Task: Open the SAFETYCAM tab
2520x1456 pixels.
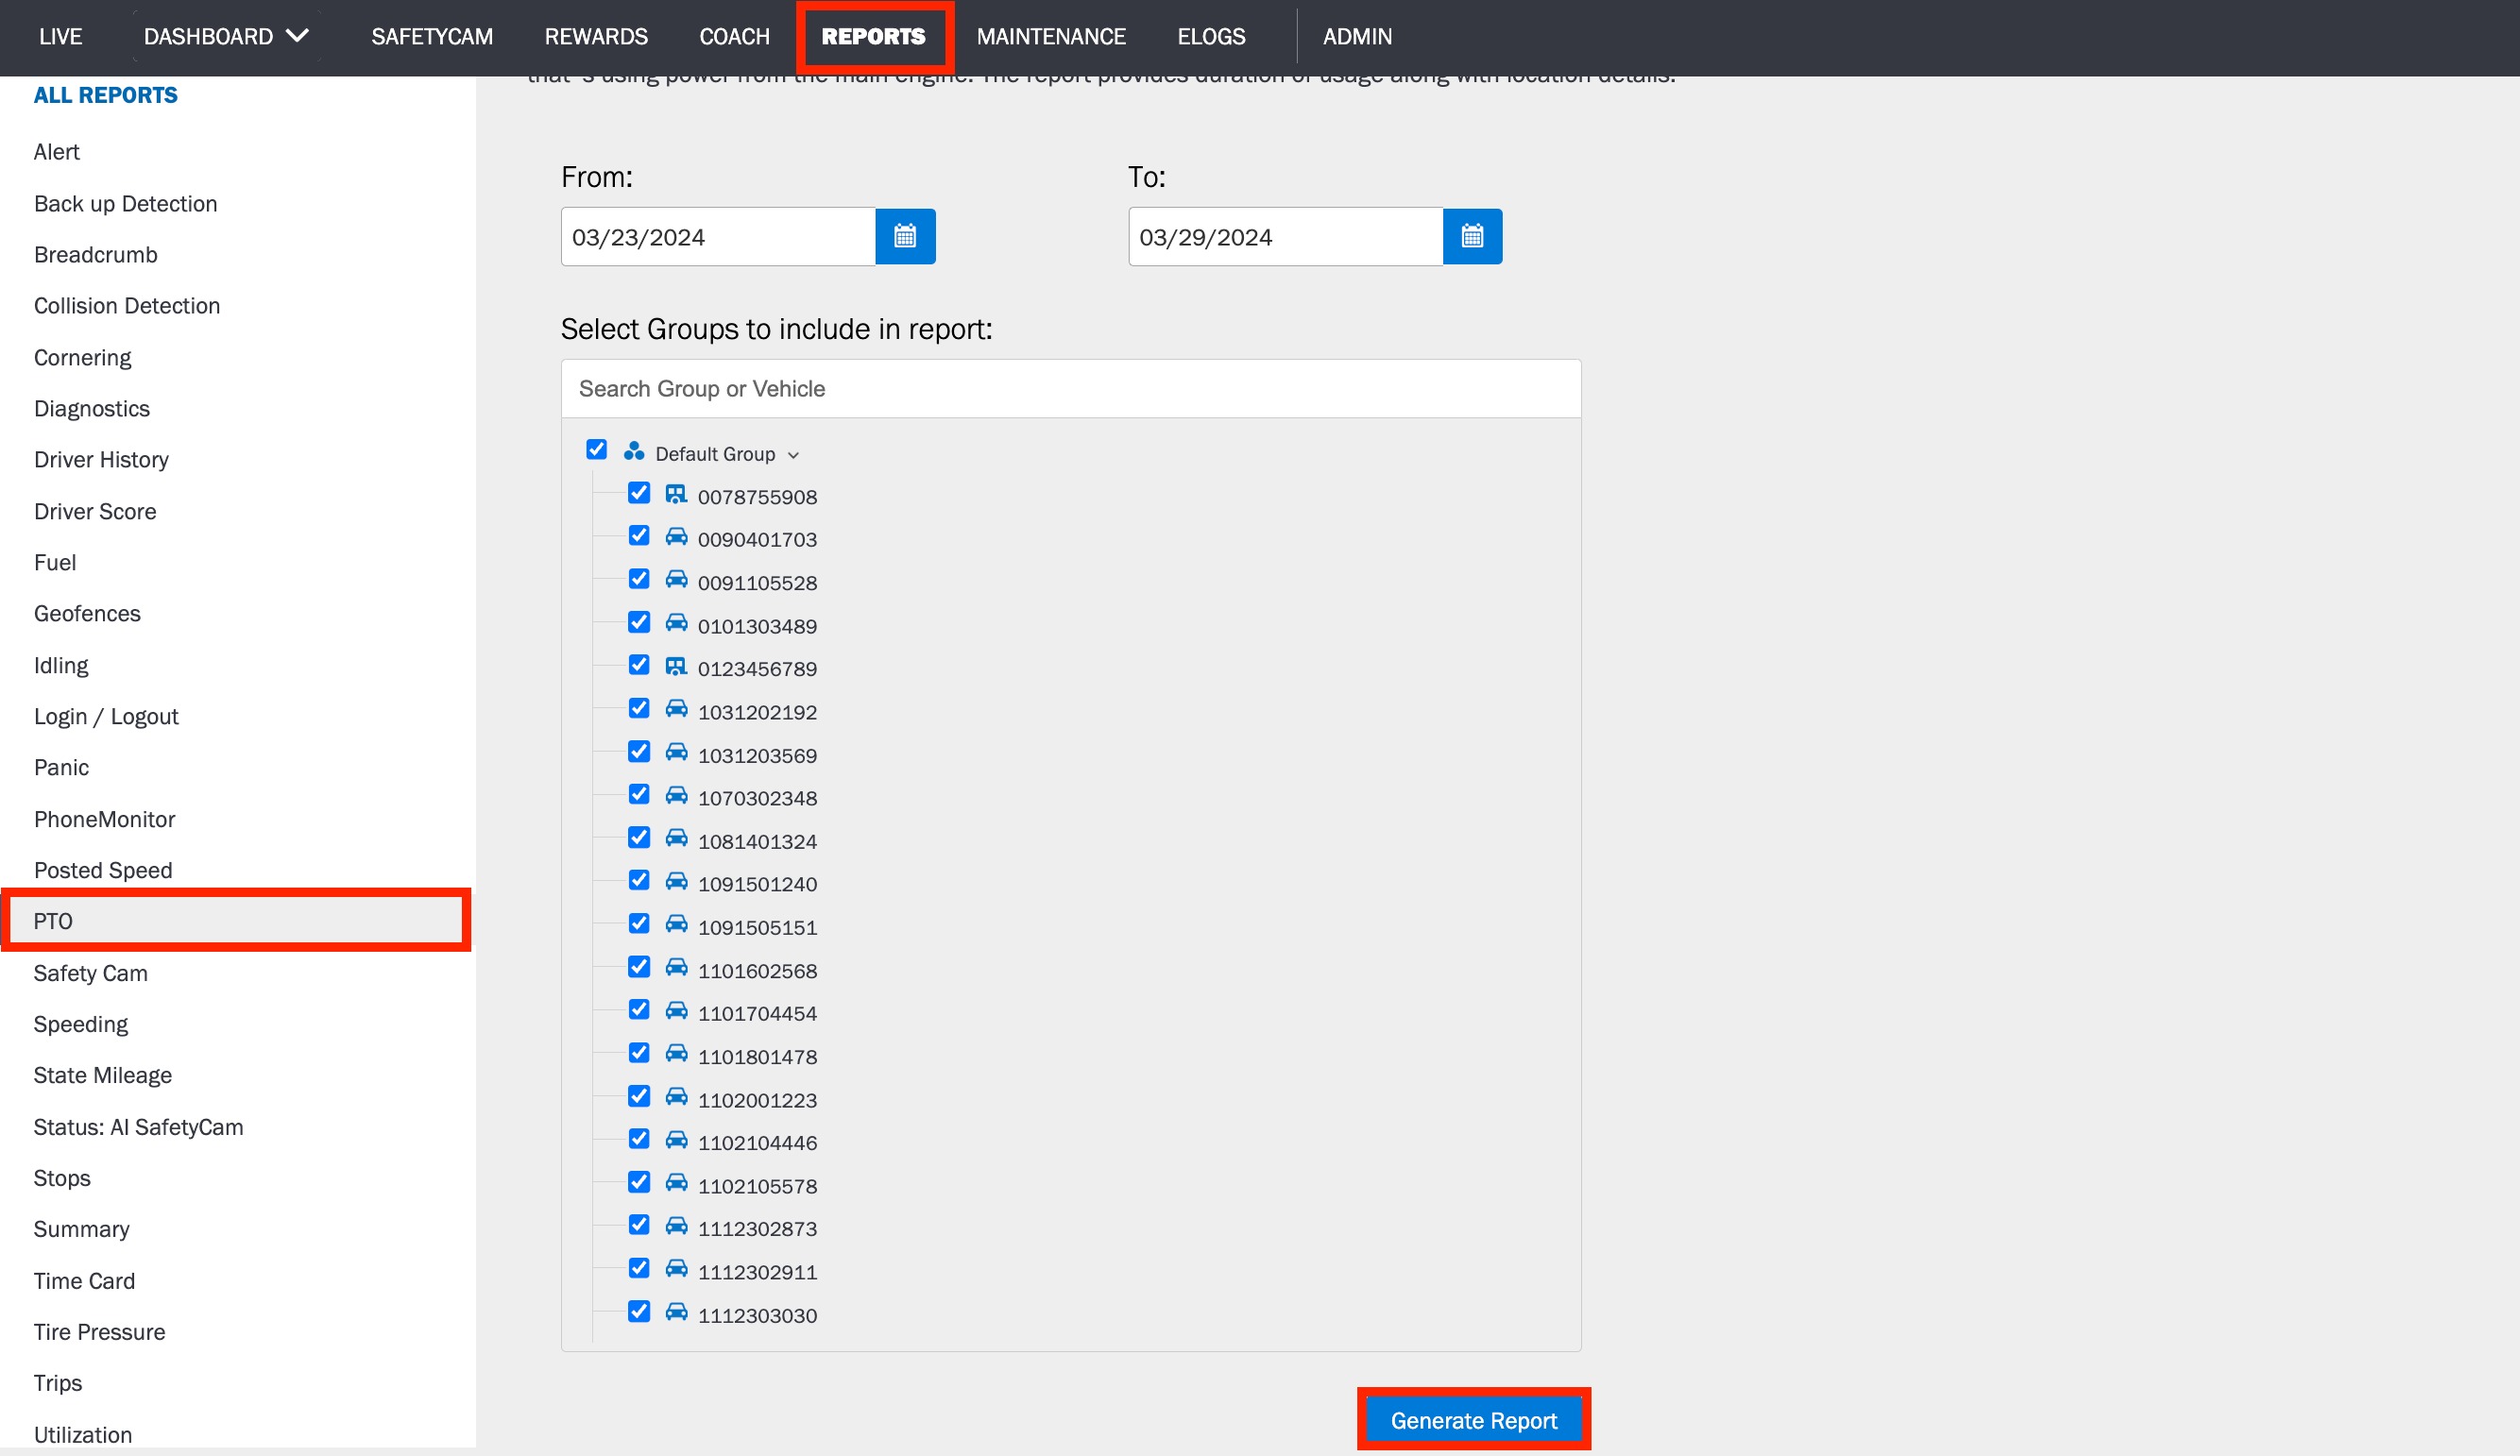Action: [432, 37]
